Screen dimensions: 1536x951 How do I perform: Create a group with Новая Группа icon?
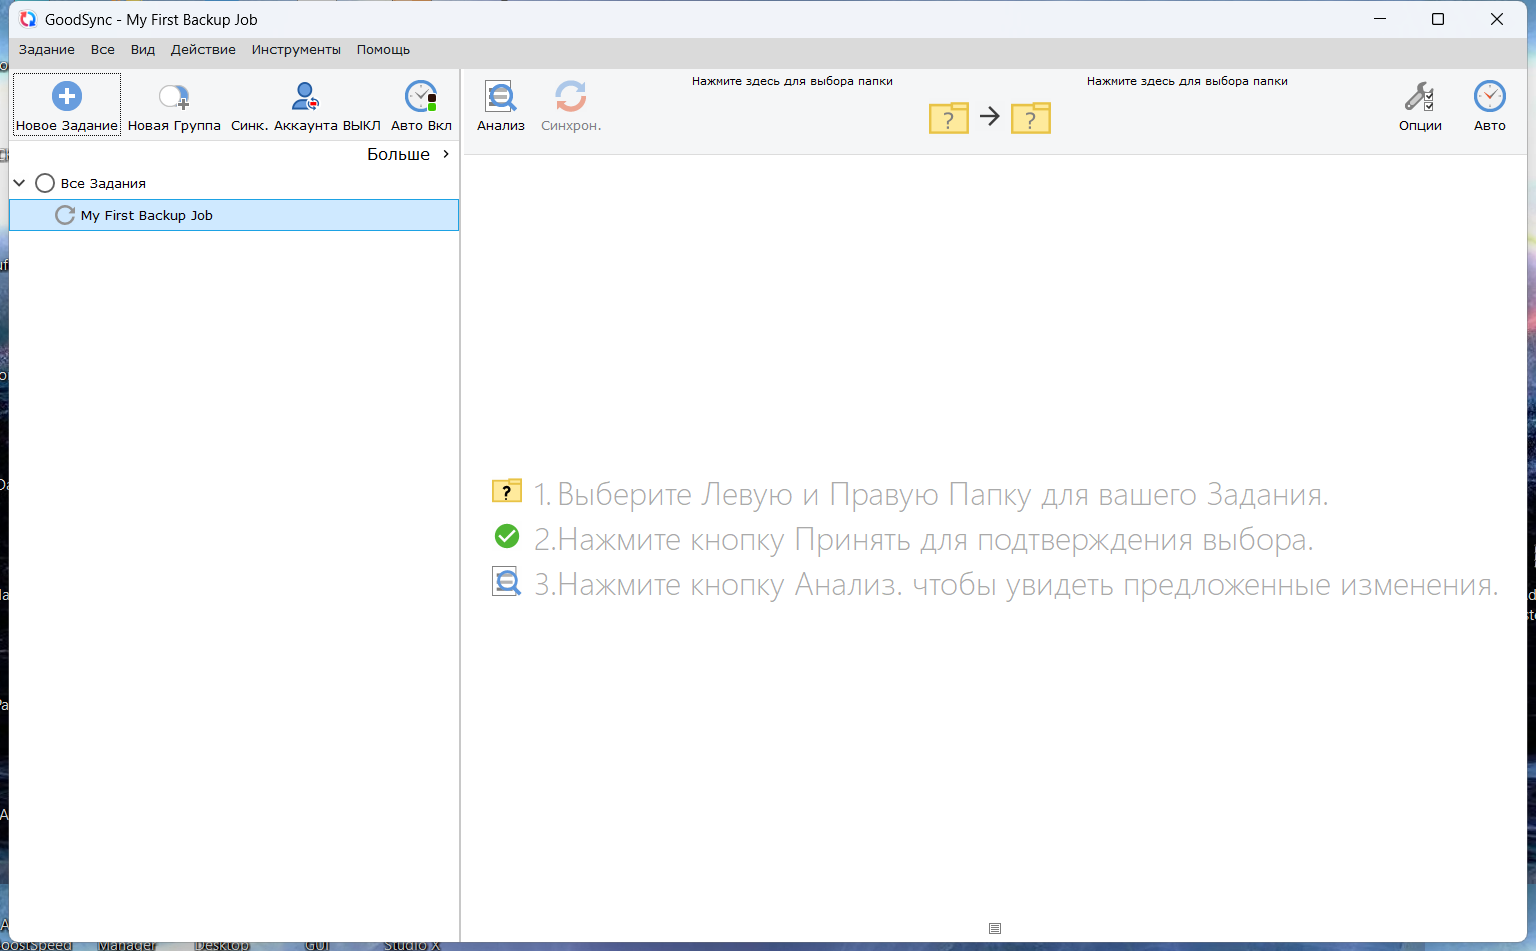pos(174,97)
